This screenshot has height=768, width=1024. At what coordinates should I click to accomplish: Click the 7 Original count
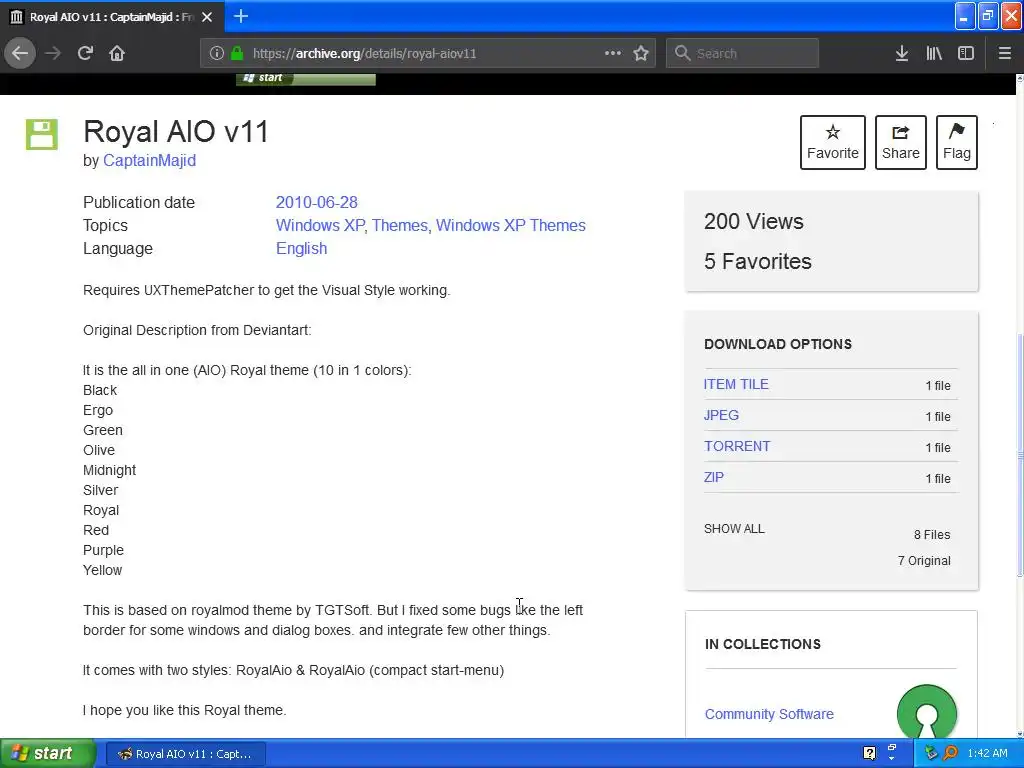pos(924,561)
